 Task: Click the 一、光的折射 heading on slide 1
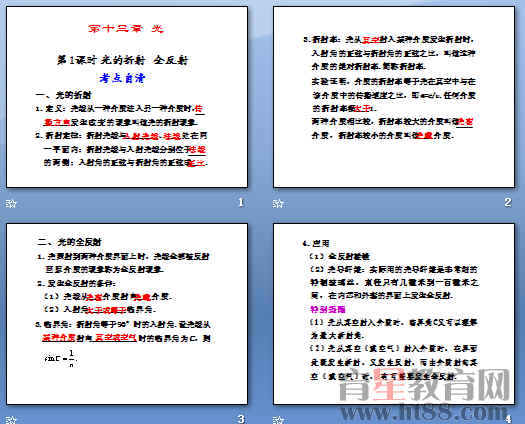64,95
